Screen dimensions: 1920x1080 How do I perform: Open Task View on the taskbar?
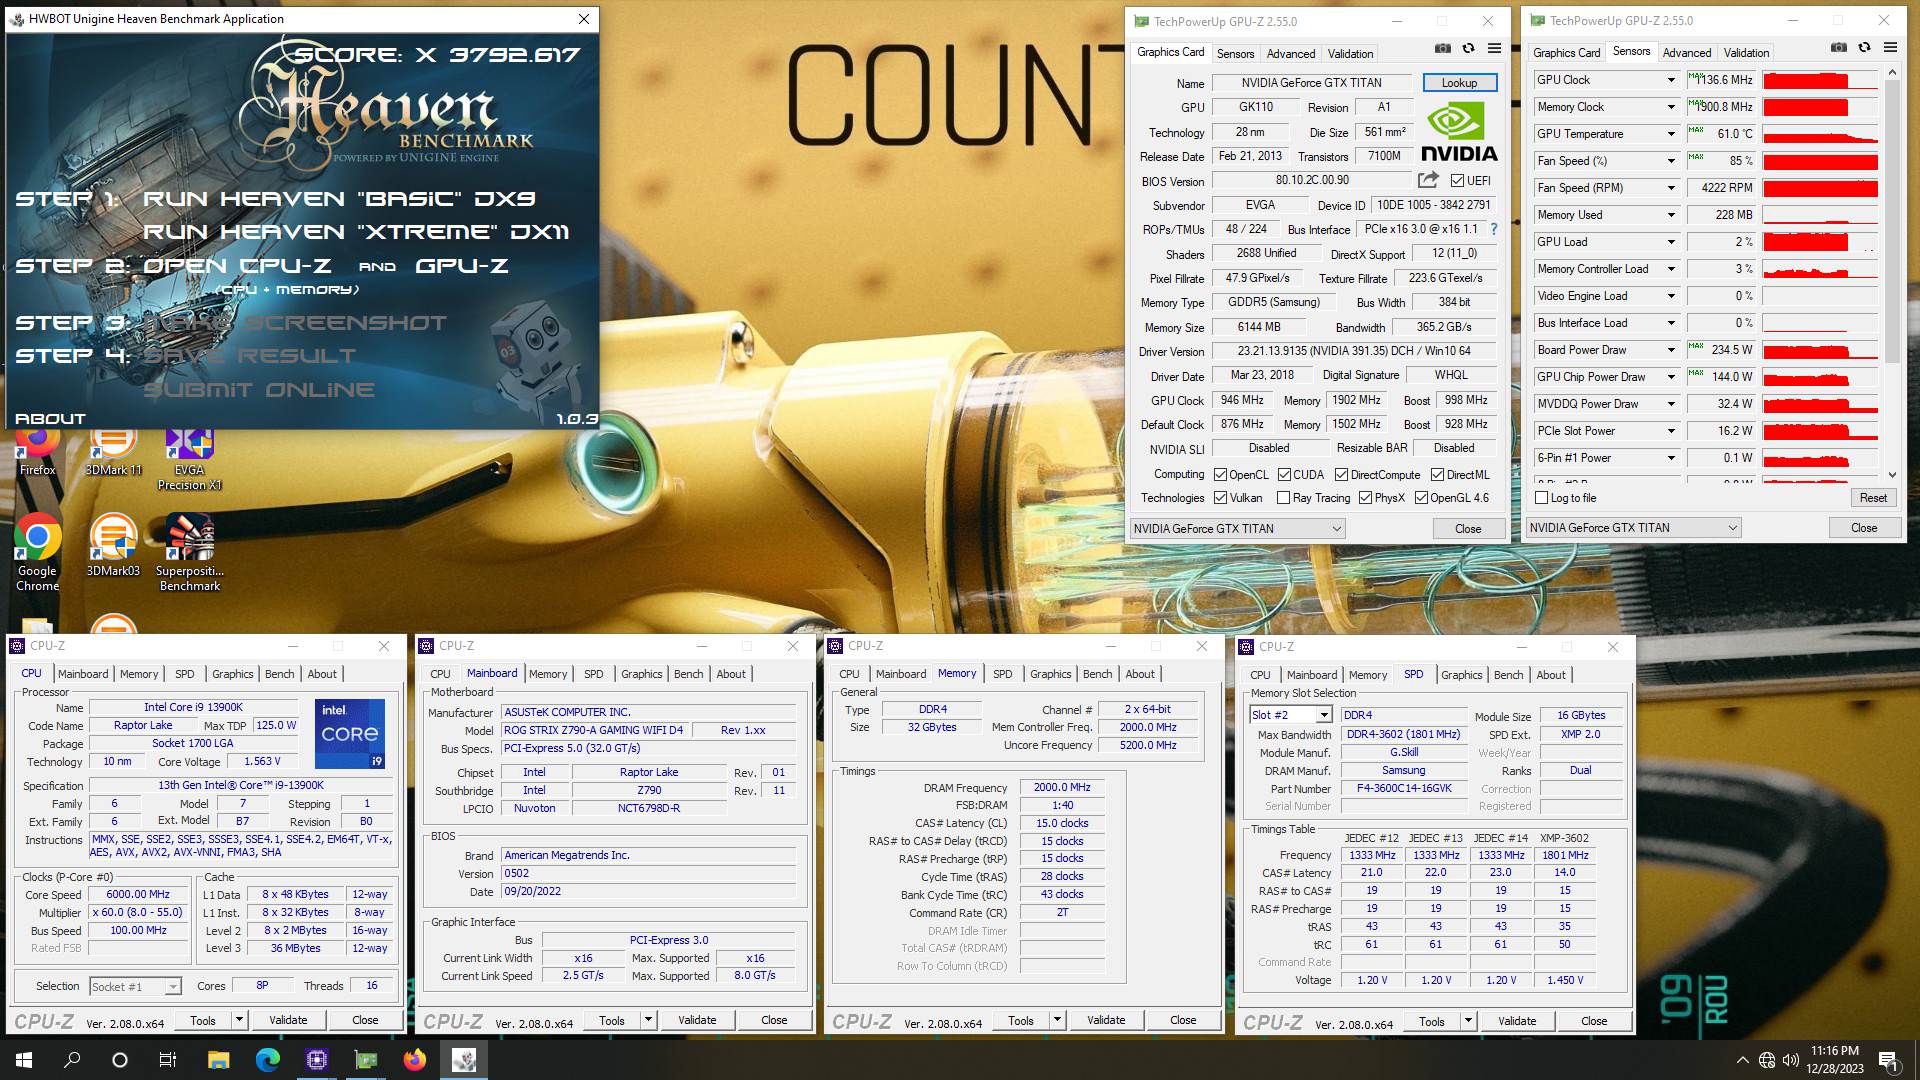[x=168, y=1060]
